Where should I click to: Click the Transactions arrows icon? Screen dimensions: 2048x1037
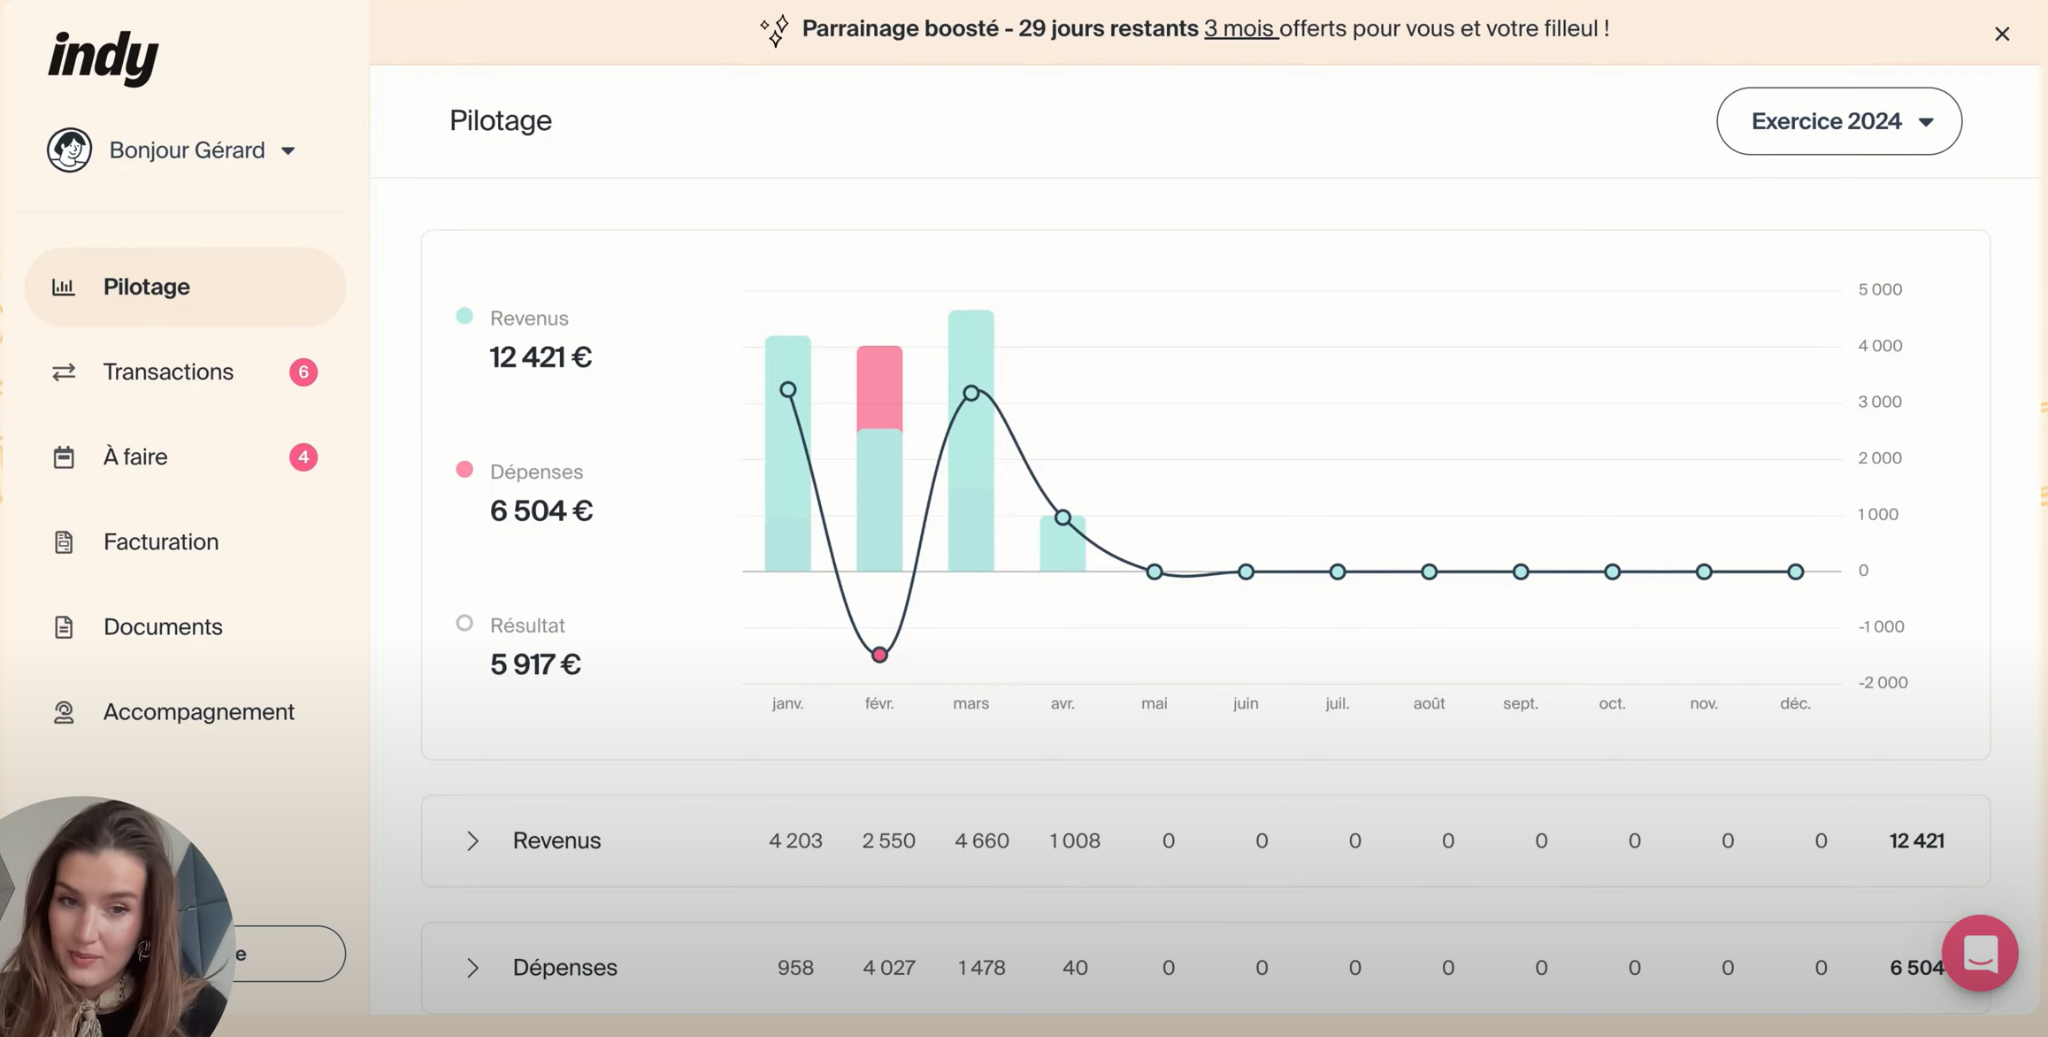coord(63,372)
